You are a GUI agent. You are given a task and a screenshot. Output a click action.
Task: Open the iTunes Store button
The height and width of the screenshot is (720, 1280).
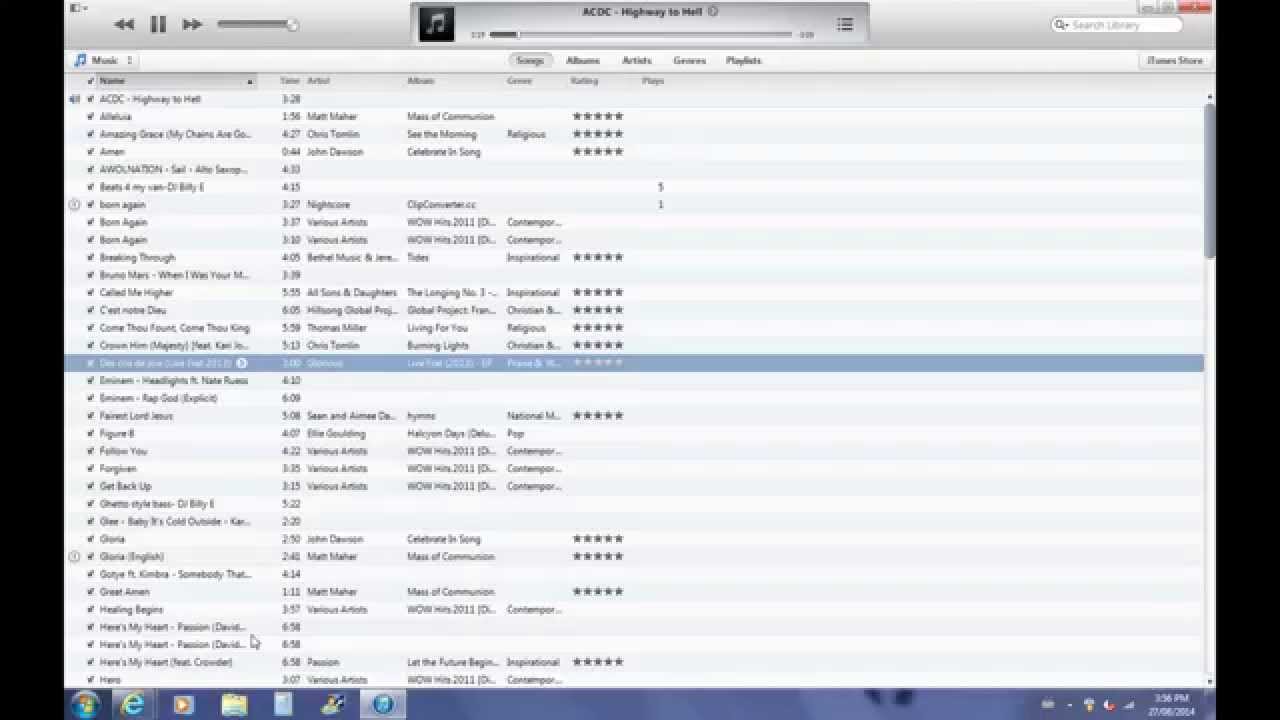pyautogui.click(x=1176, y=60)
